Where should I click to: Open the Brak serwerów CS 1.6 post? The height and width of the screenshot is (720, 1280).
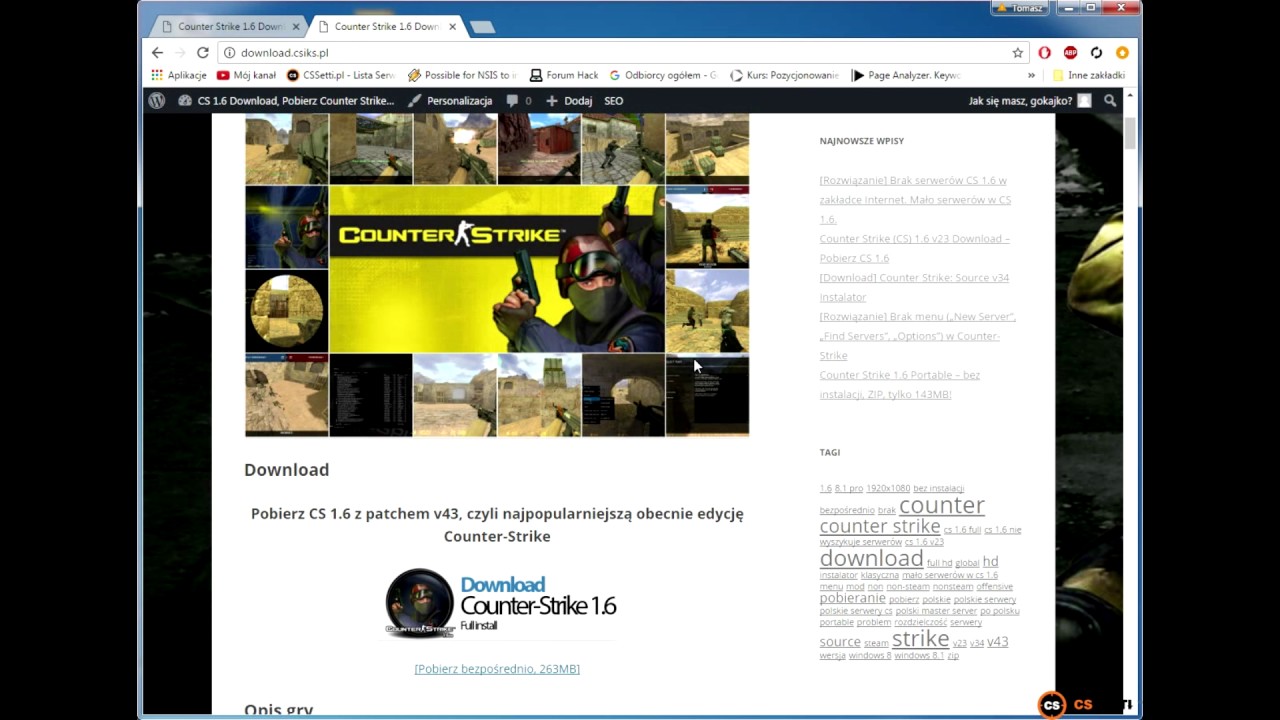tap(915, 200)
